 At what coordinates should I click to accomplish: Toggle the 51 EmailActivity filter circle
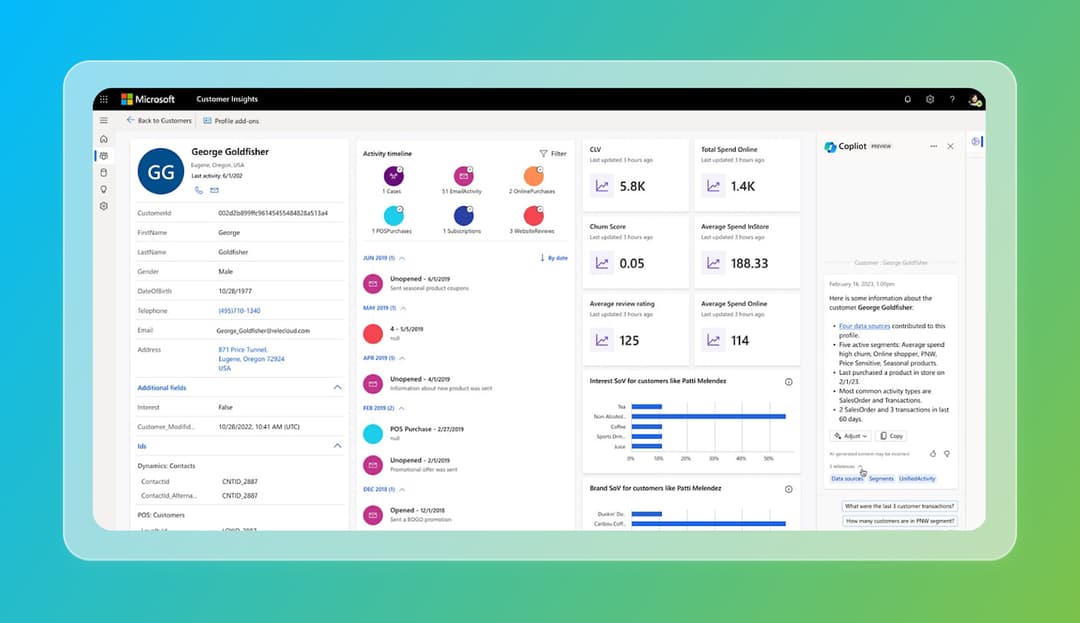[x=463, y=176]
